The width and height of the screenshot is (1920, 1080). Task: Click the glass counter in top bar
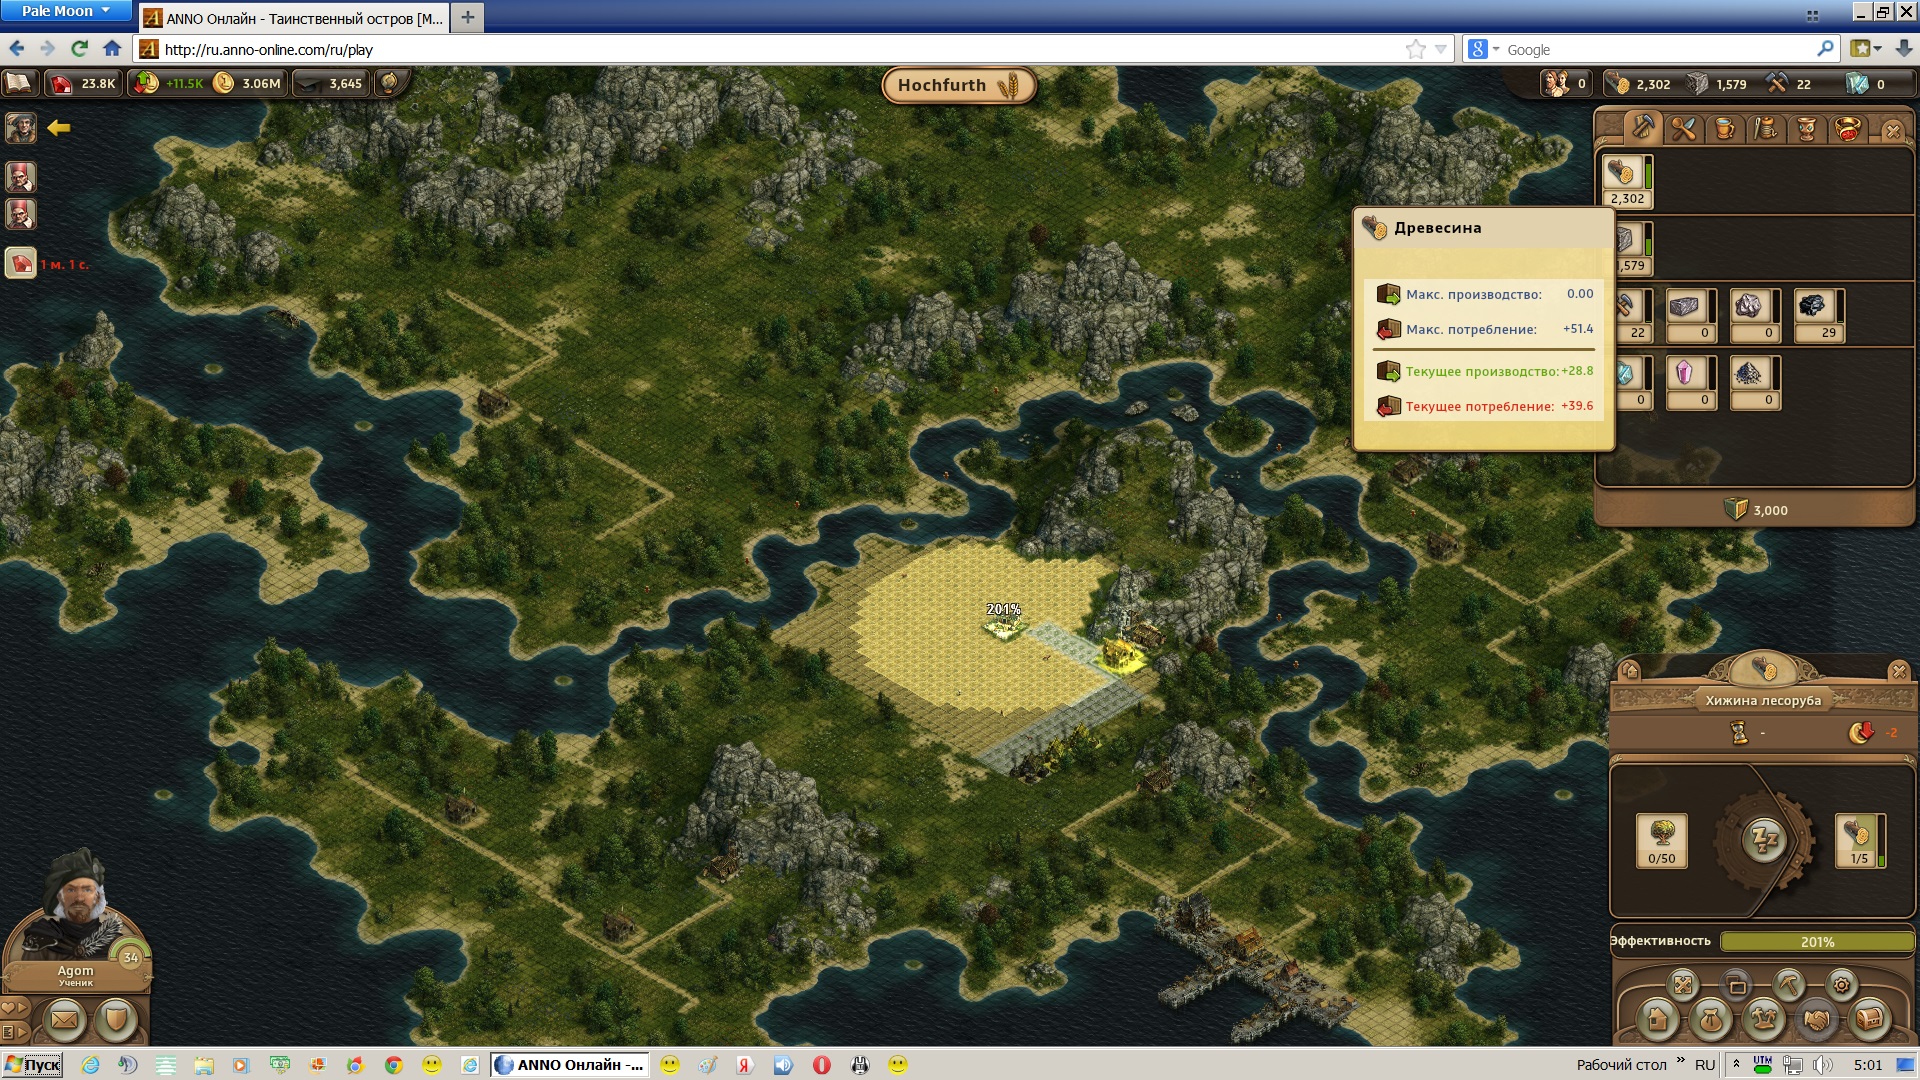point(1866,84)
